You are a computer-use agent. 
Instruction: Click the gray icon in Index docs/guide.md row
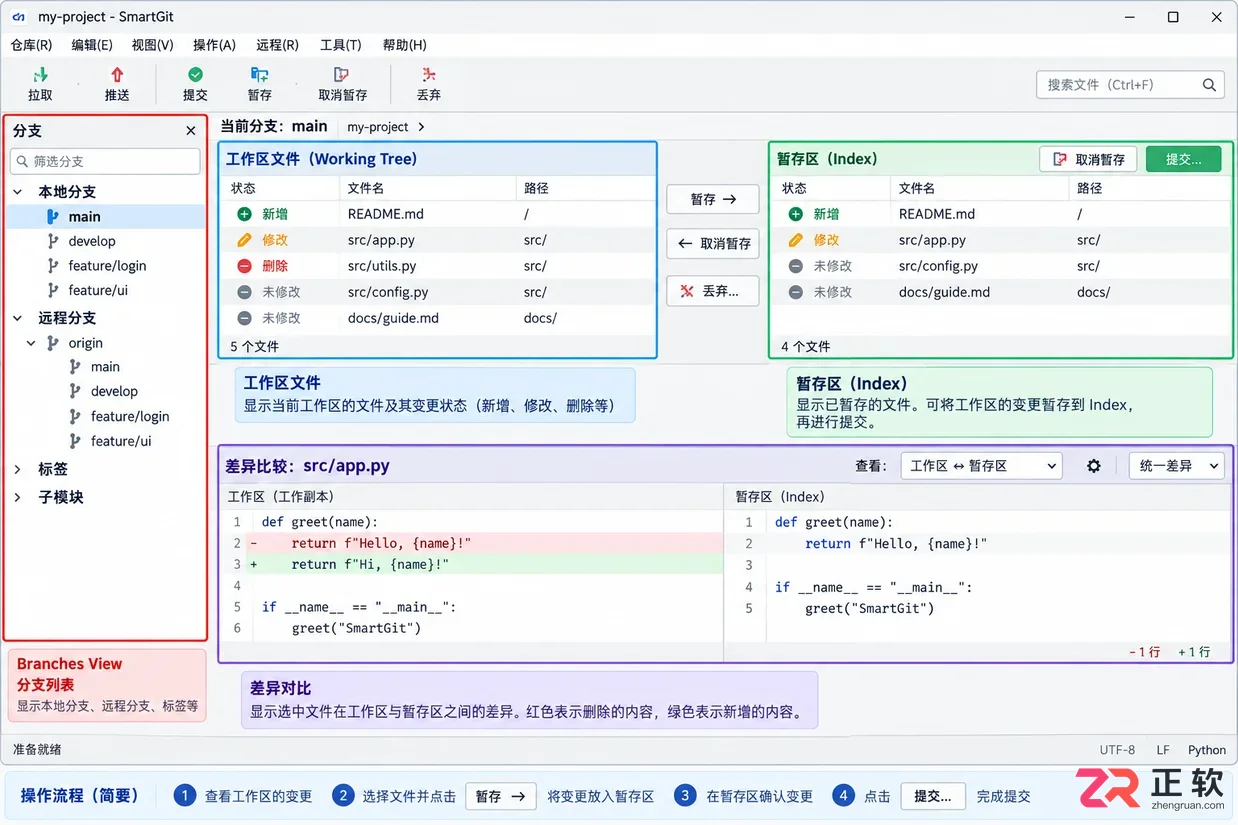(795, 292)
